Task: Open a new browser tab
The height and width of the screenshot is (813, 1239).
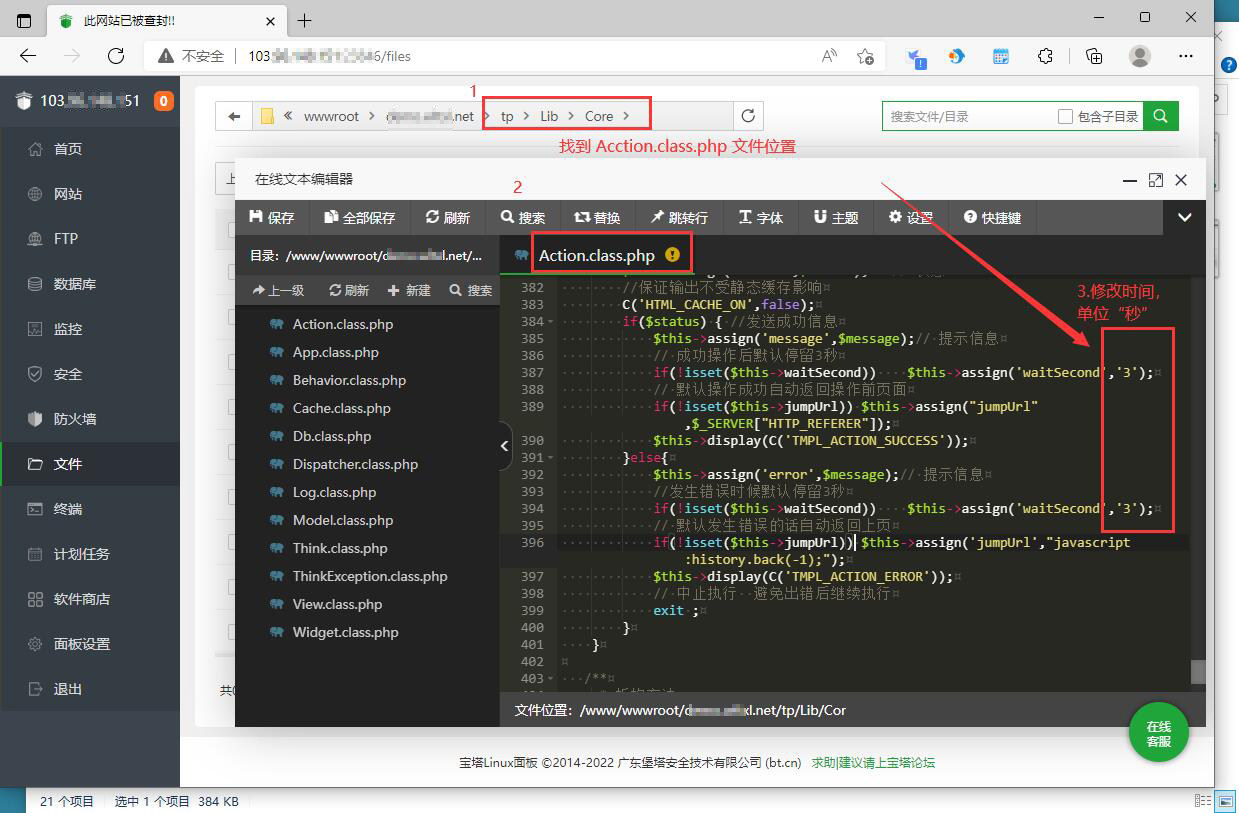Action: point(305,20)
